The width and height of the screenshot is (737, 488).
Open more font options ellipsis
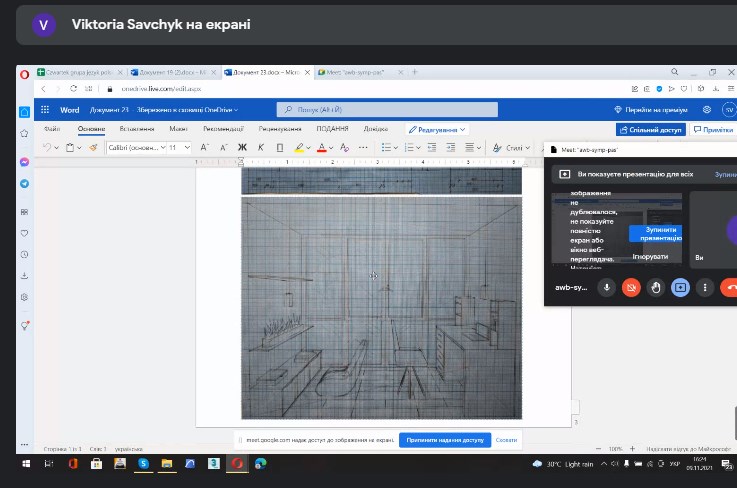click(x=363, y=148)
